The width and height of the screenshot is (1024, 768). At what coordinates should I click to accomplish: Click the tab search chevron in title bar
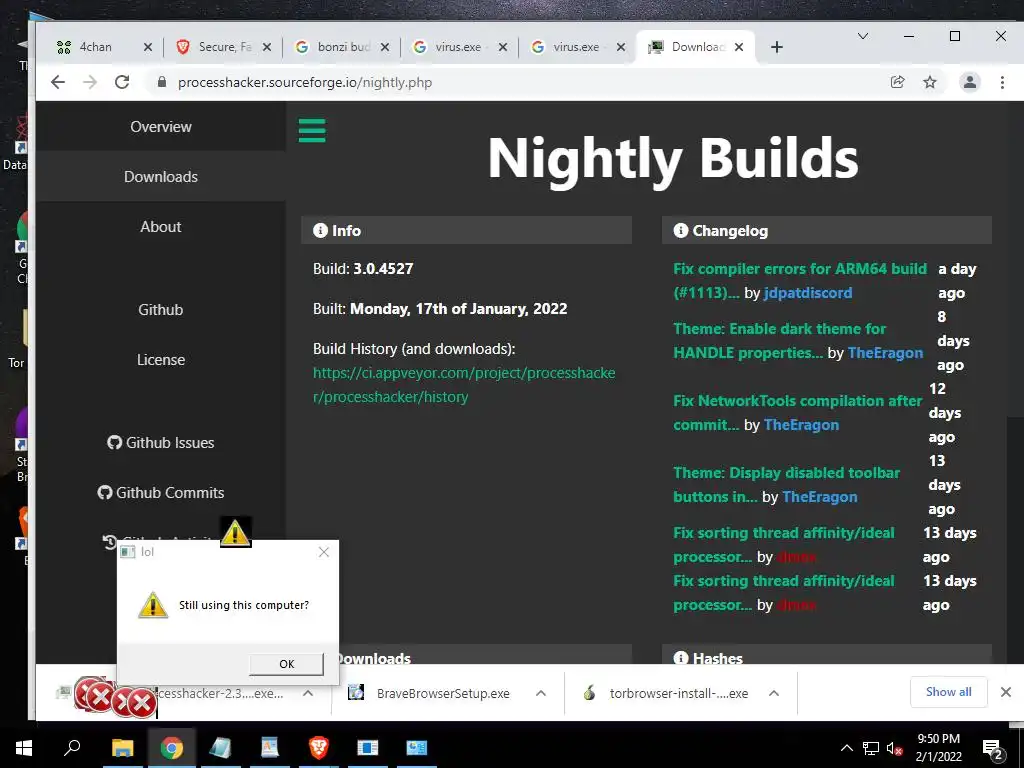pyautogui.click(x=863, y=36)
